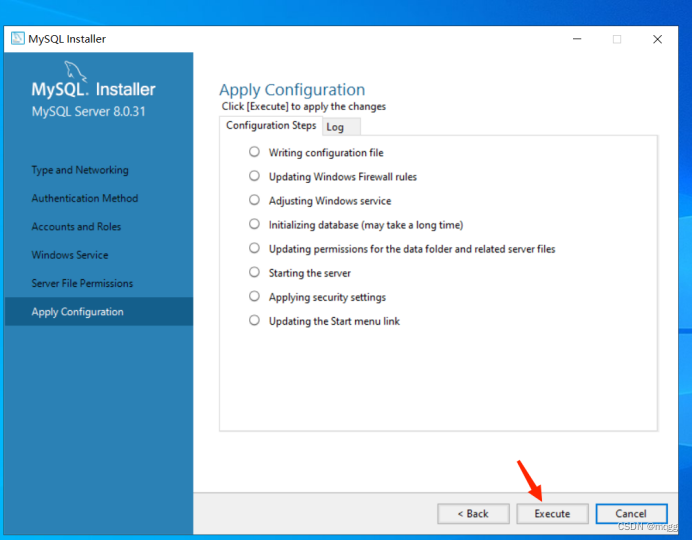The image size is (693, 541).
Task: Click the "Applying security settings" text
Action: 327,297
